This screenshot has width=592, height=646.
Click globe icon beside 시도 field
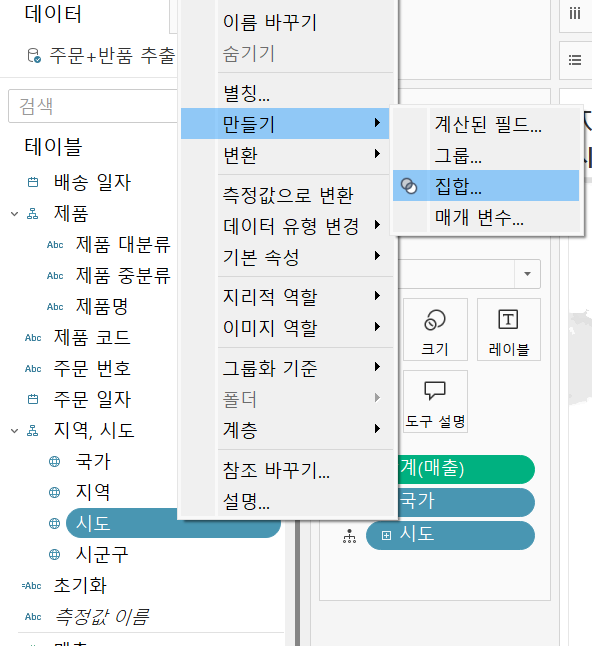click(54, 523)
